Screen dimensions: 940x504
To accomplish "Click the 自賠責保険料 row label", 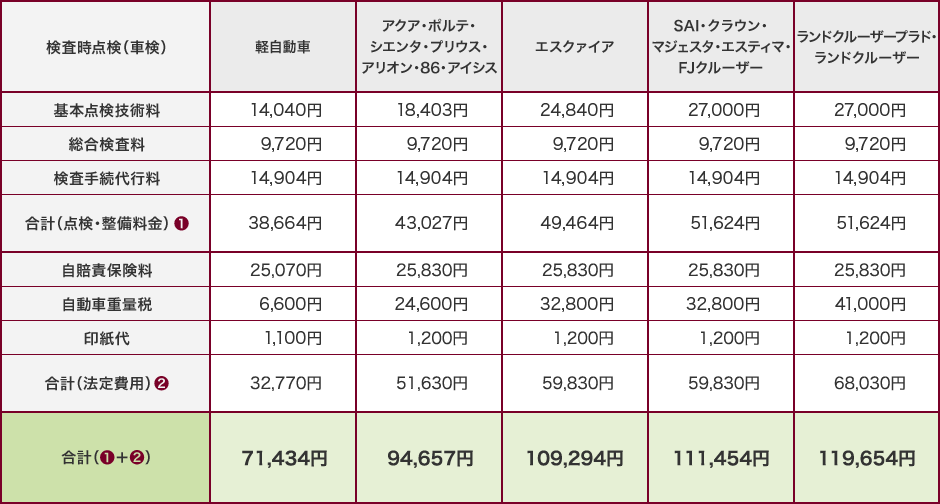I will click(106, 270).
